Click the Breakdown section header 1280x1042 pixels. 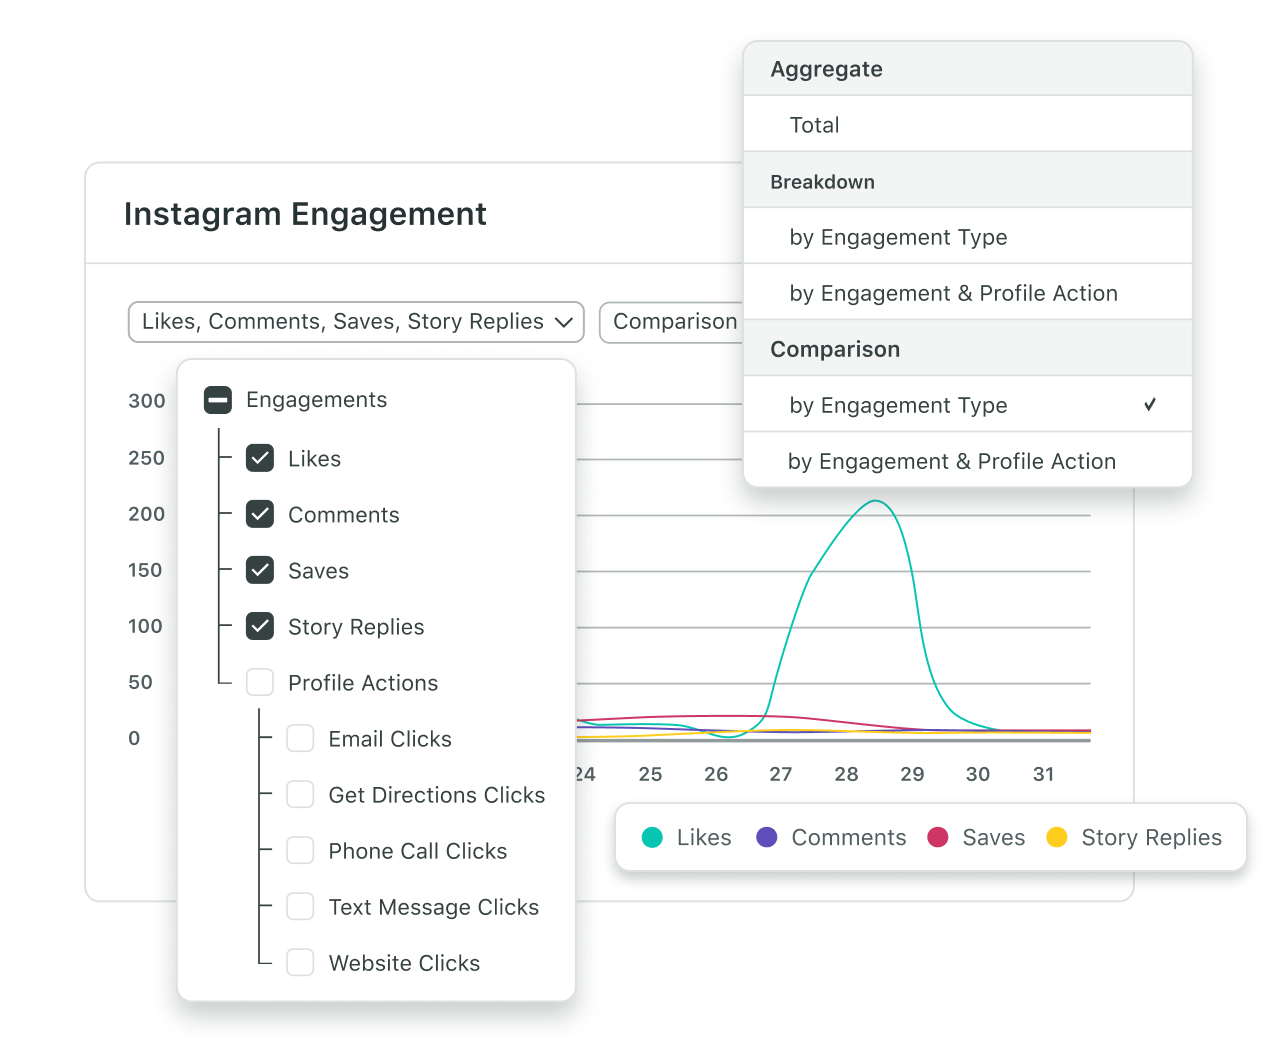pyautogui.click(x=968, y=181)
